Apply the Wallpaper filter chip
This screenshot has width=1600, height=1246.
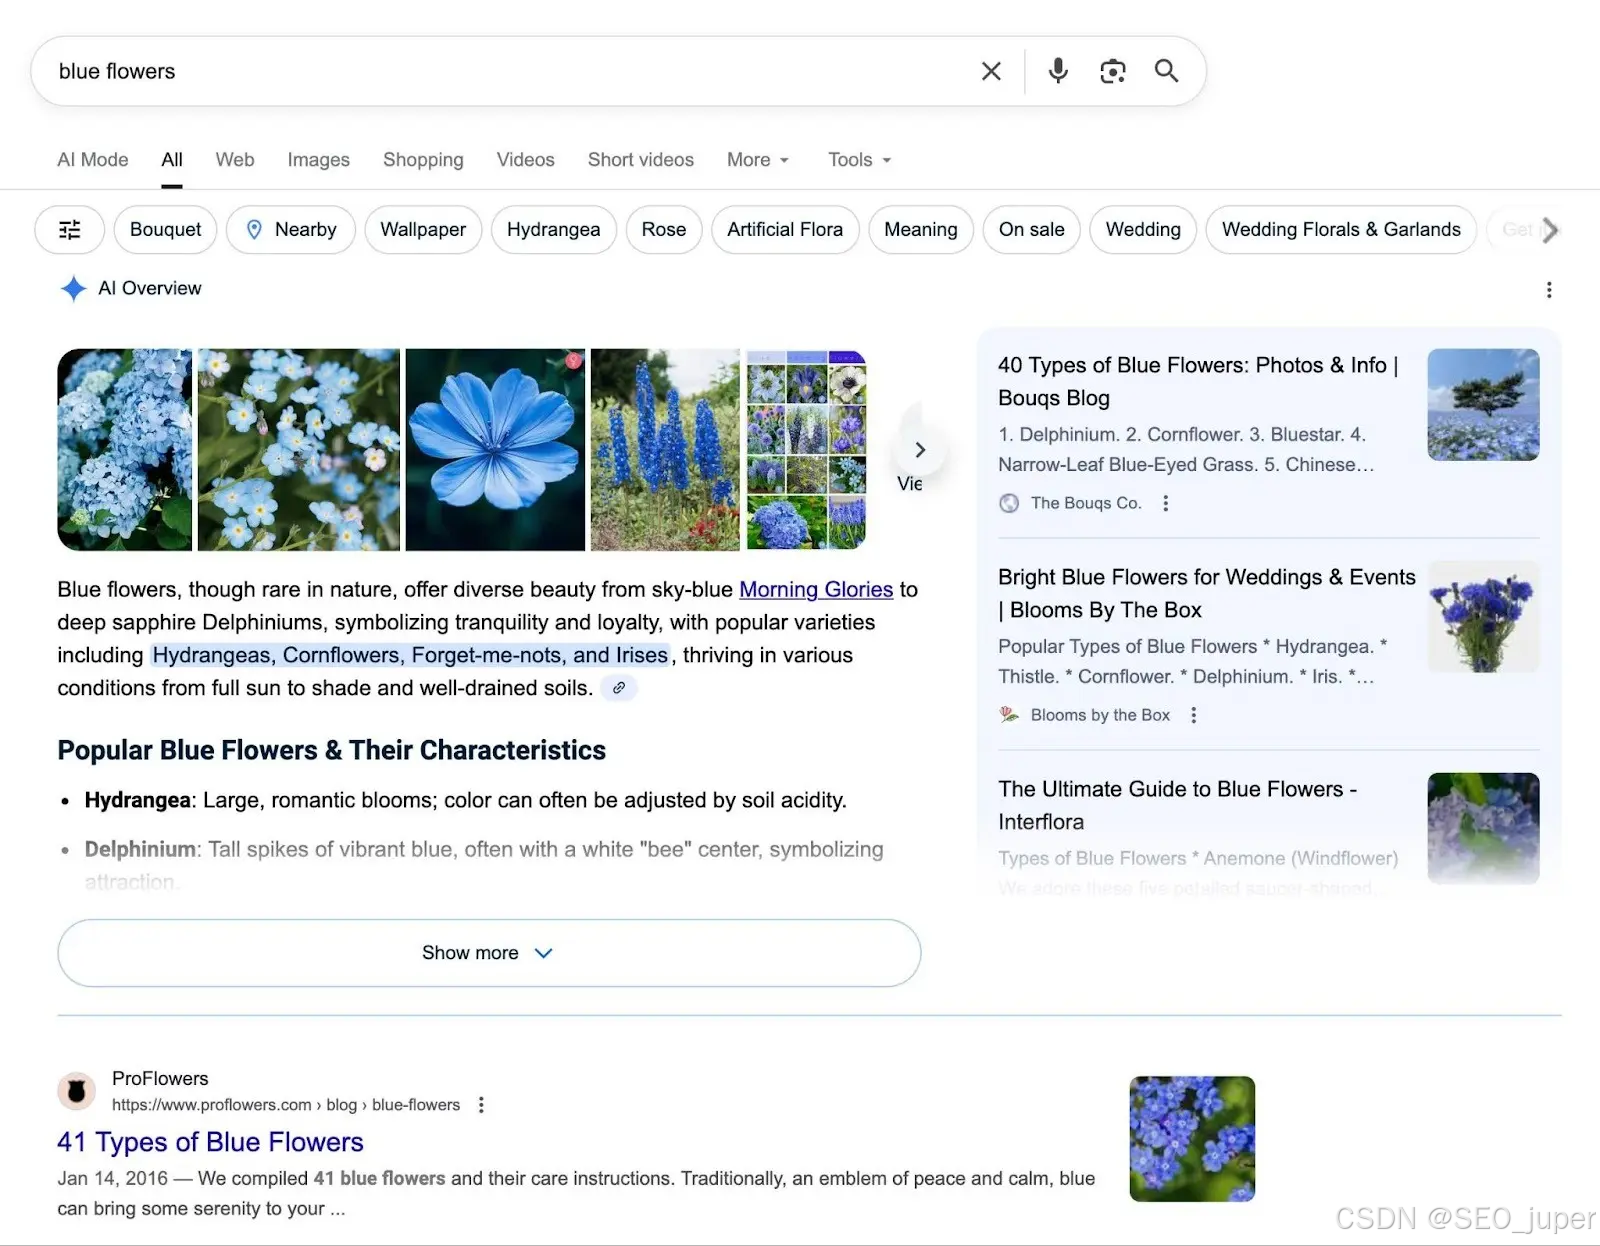tap(423, 230)
